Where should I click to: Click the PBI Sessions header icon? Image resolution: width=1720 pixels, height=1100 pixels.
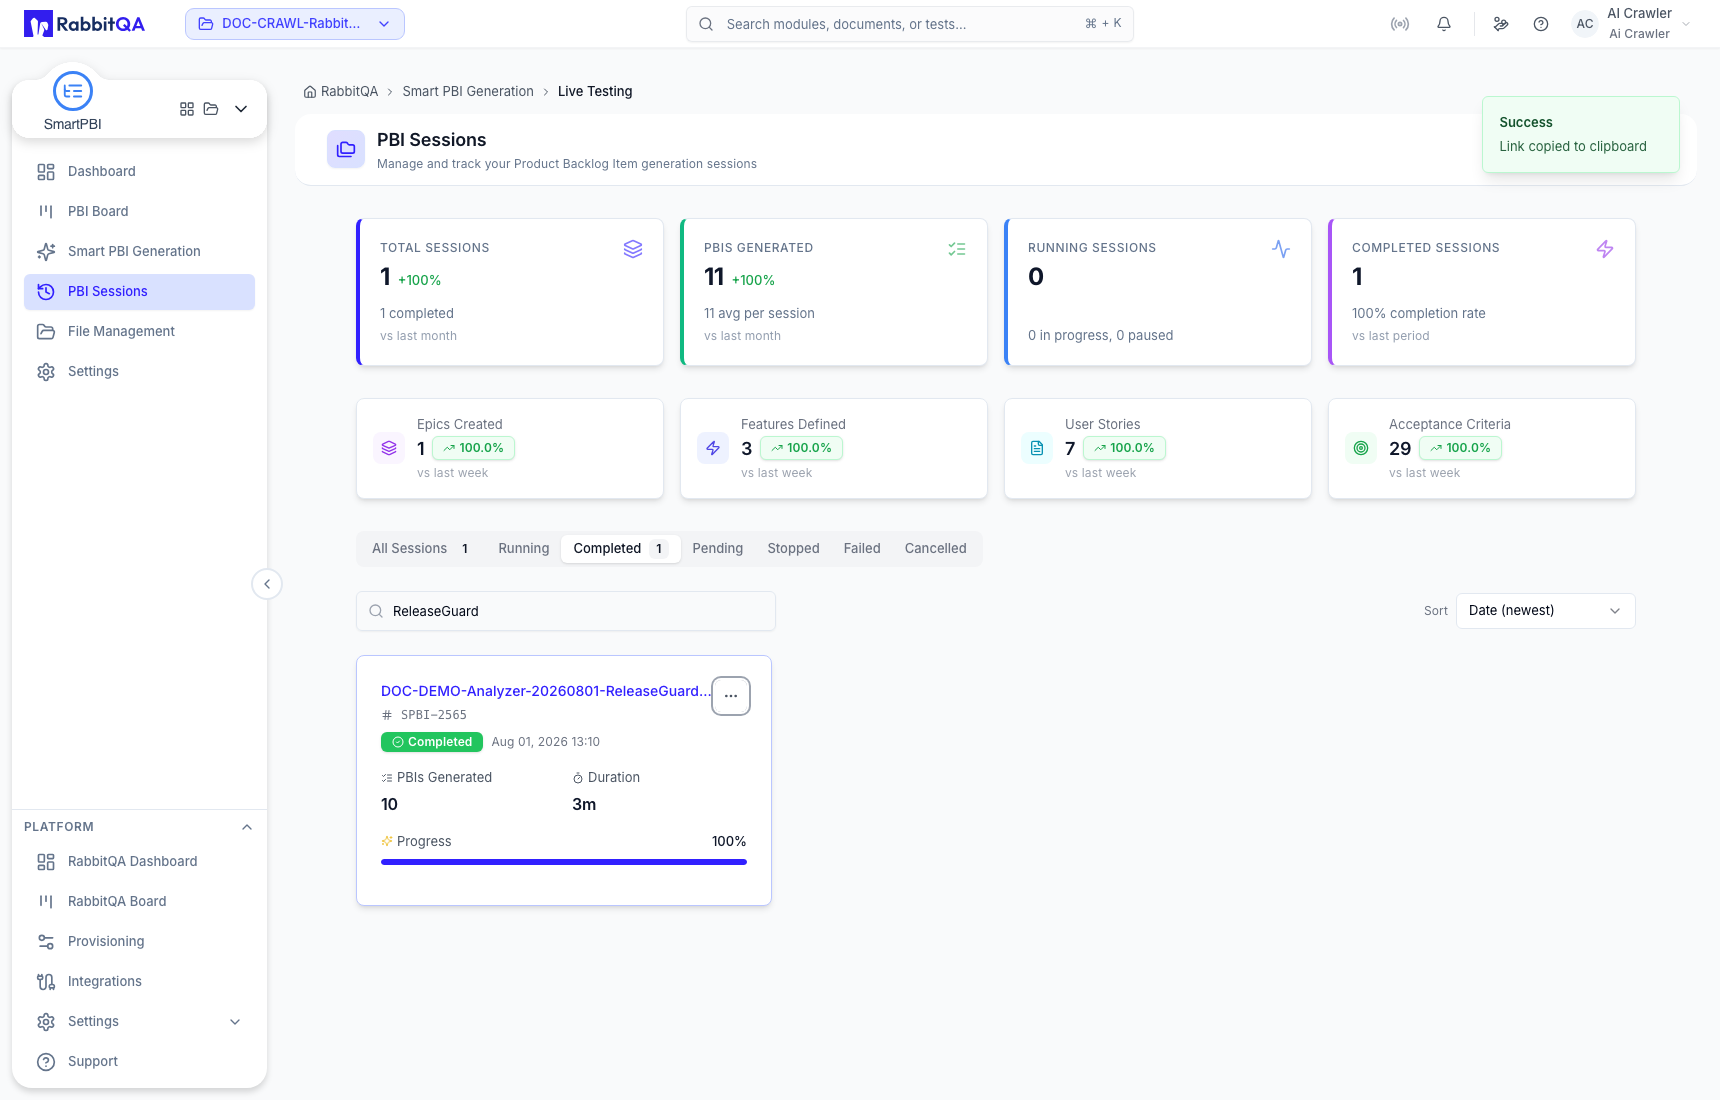click(346, 149)
